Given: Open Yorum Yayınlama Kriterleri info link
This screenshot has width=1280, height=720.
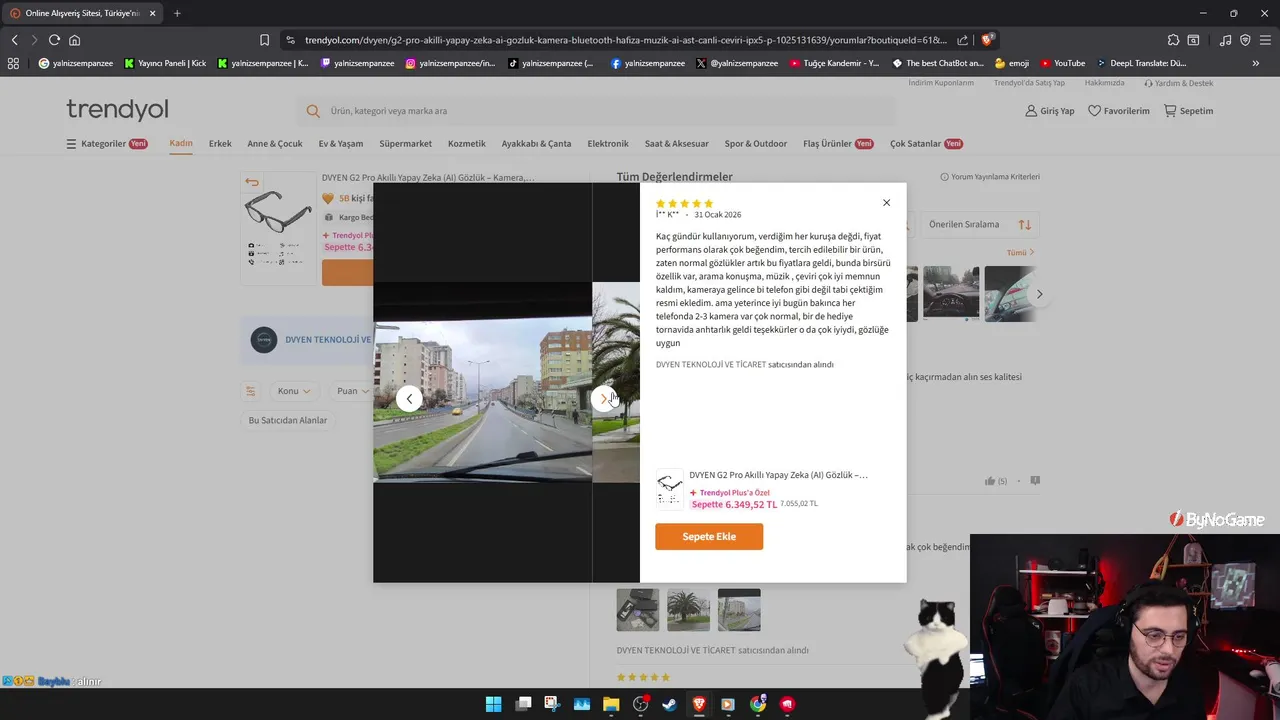Looking at the screenshot, I should [990, 177].
